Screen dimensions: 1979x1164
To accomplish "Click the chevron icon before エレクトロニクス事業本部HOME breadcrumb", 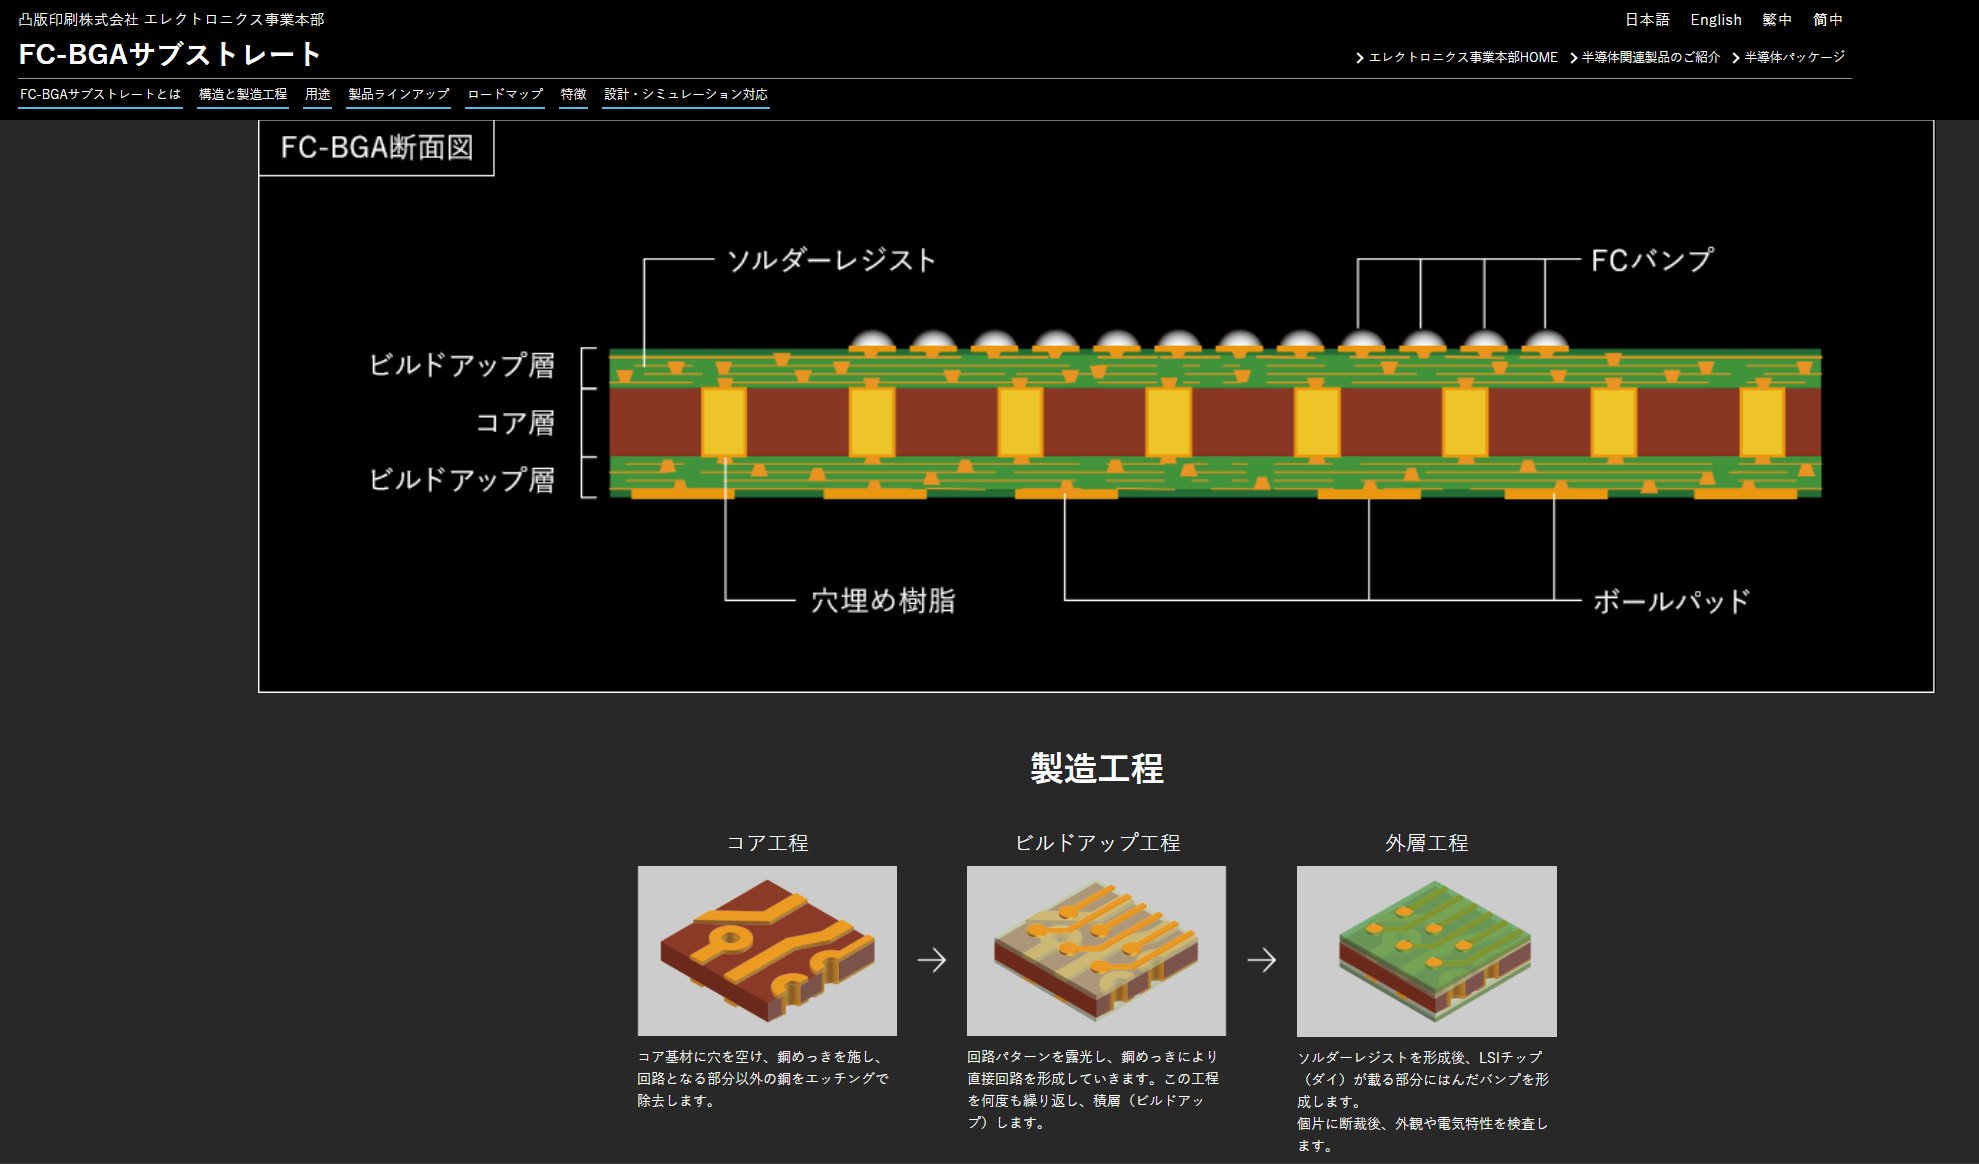I will [1362, 57].
